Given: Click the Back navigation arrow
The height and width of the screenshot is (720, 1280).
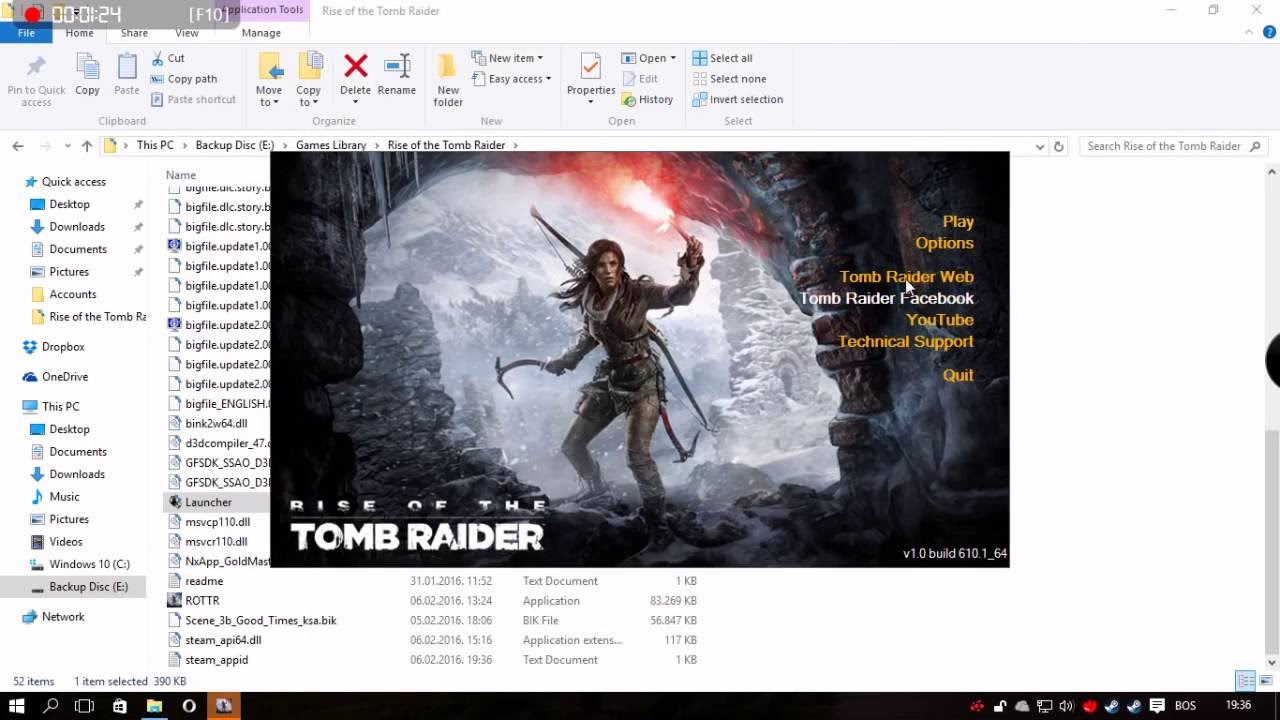Looking at the screenshot, I should [x=17, y=146].
